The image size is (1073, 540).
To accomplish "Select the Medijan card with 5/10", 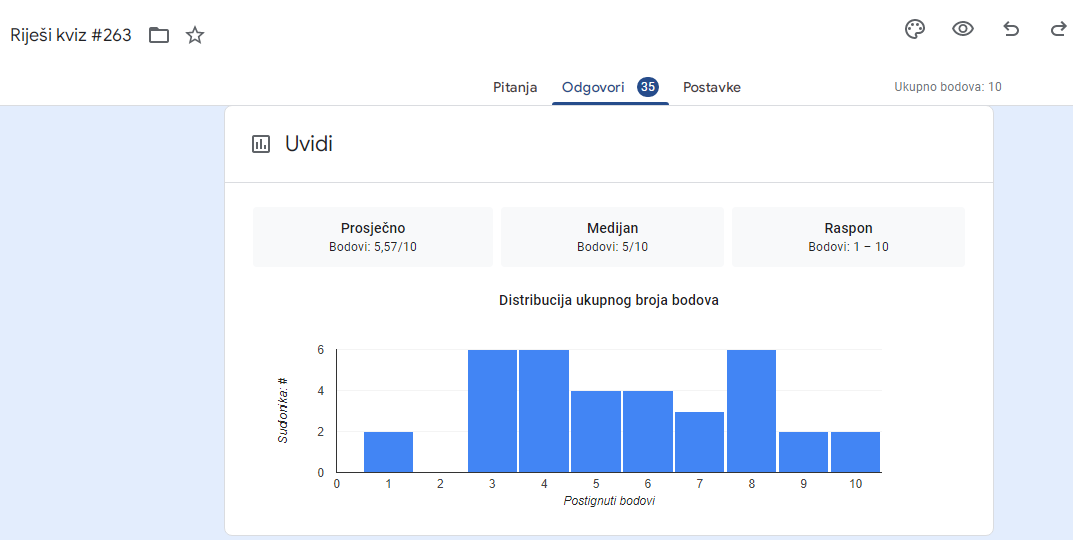I will click(612, 237).
